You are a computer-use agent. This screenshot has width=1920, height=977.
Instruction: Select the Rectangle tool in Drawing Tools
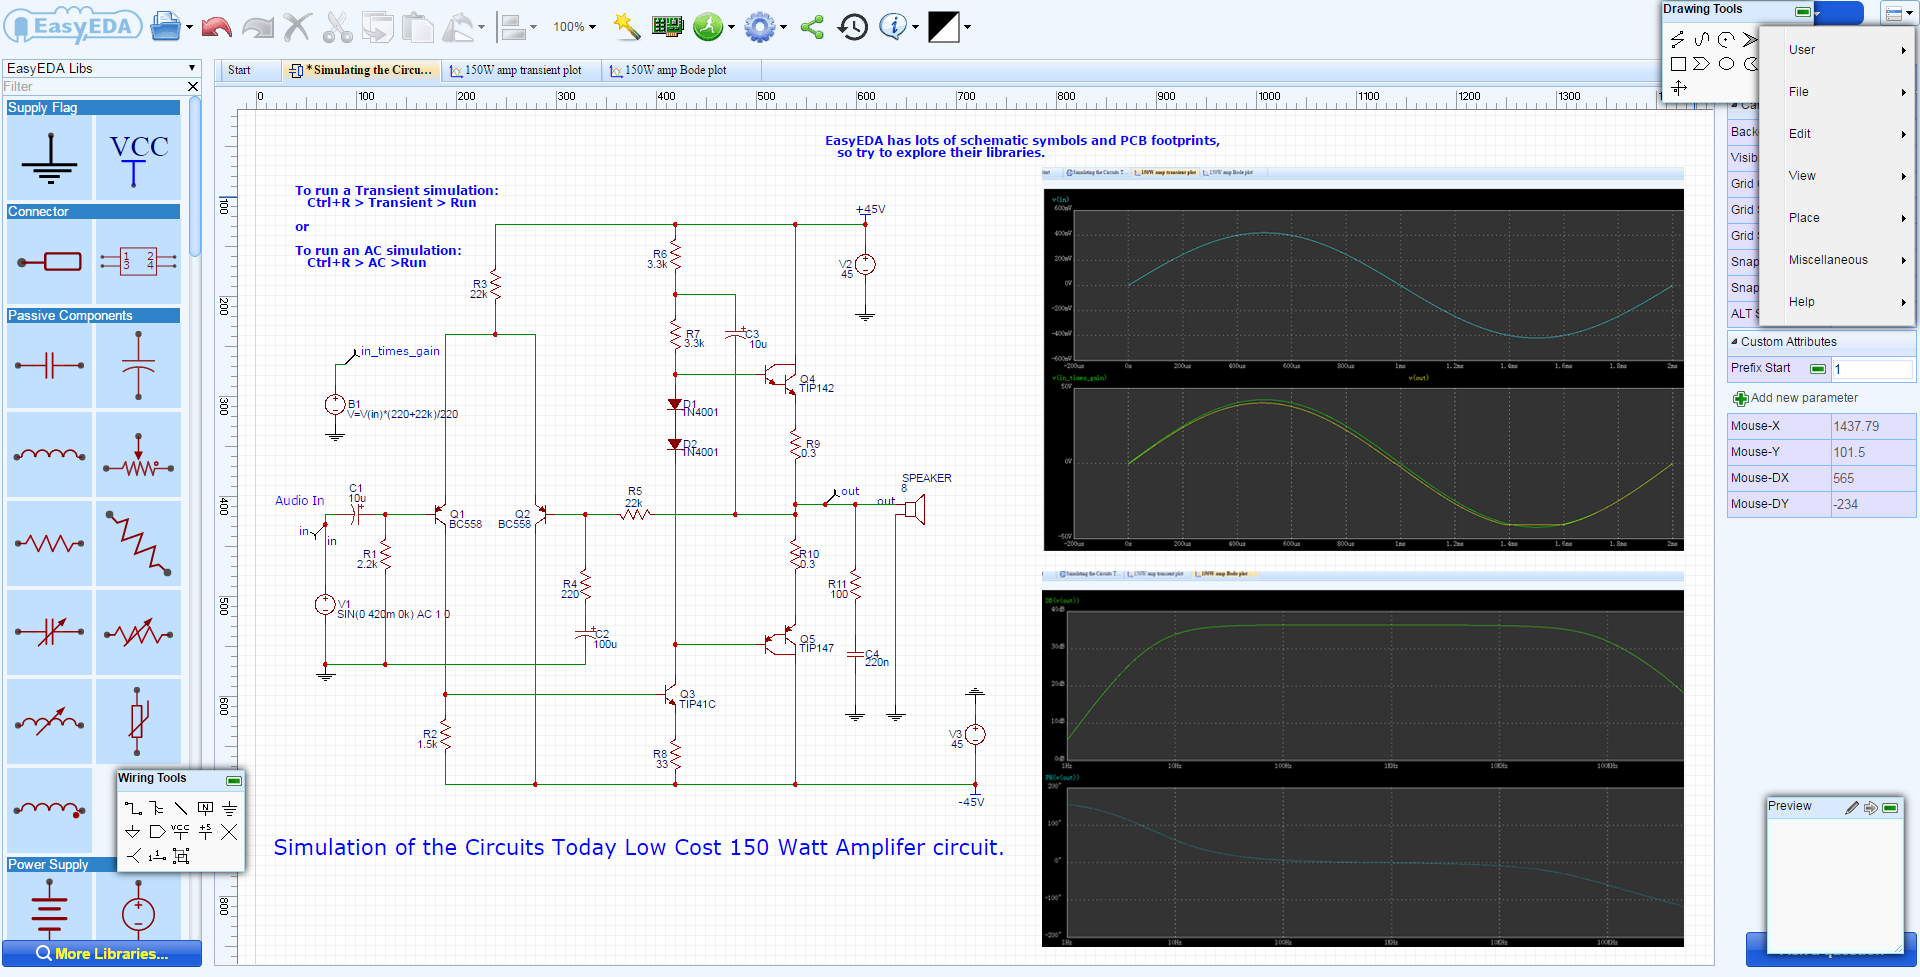1679,63
